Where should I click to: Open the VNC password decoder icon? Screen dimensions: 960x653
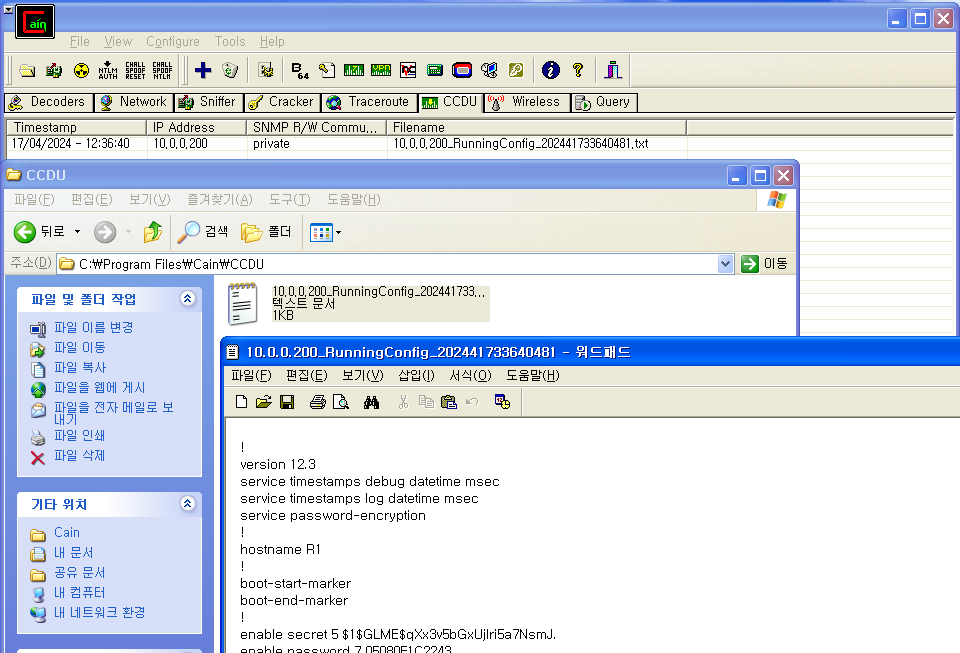coord(408,70)
